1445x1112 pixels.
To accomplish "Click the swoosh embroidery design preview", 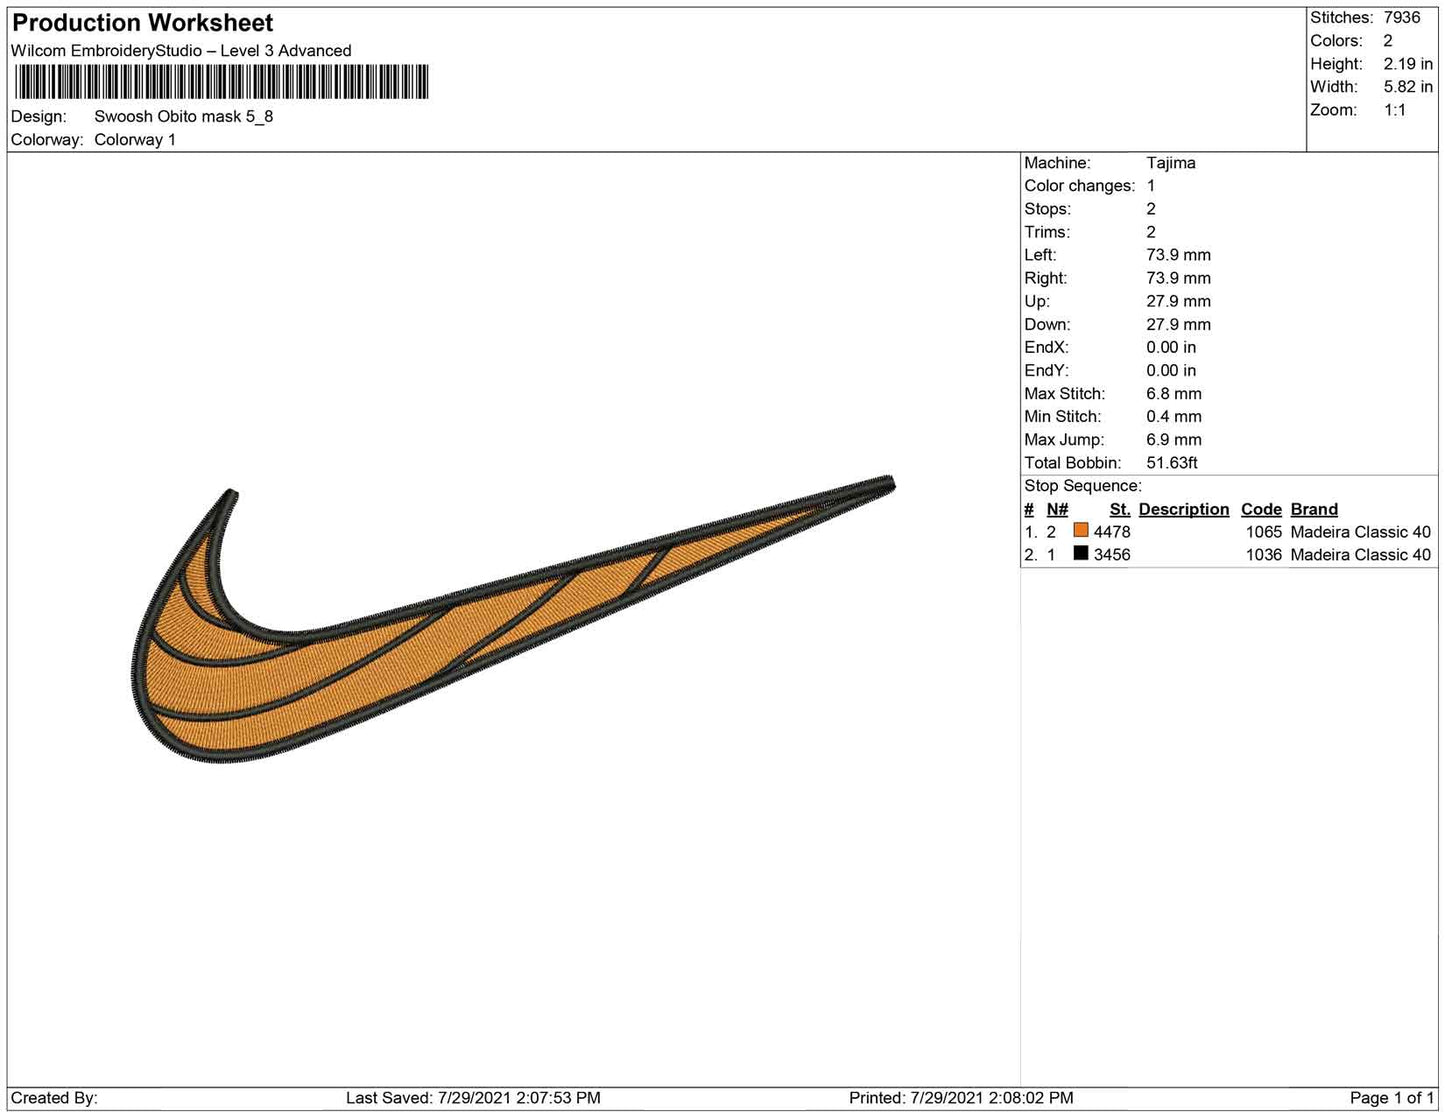I will pyautogui.click(x=513, y=620).
